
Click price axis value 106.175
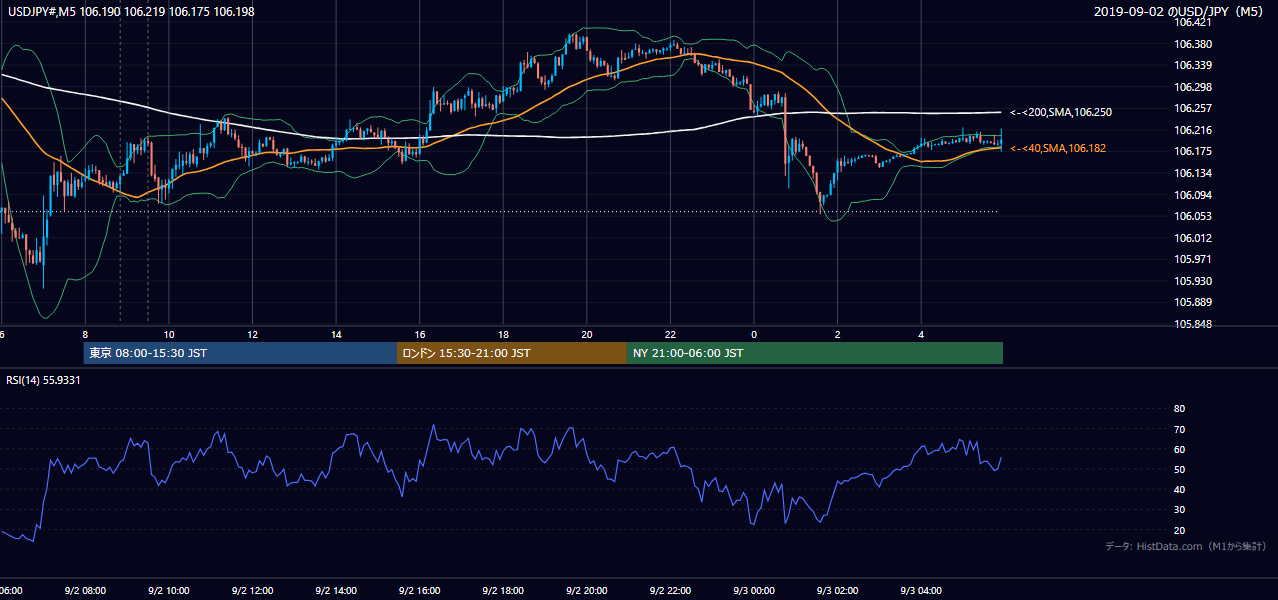coord(1191,152)
